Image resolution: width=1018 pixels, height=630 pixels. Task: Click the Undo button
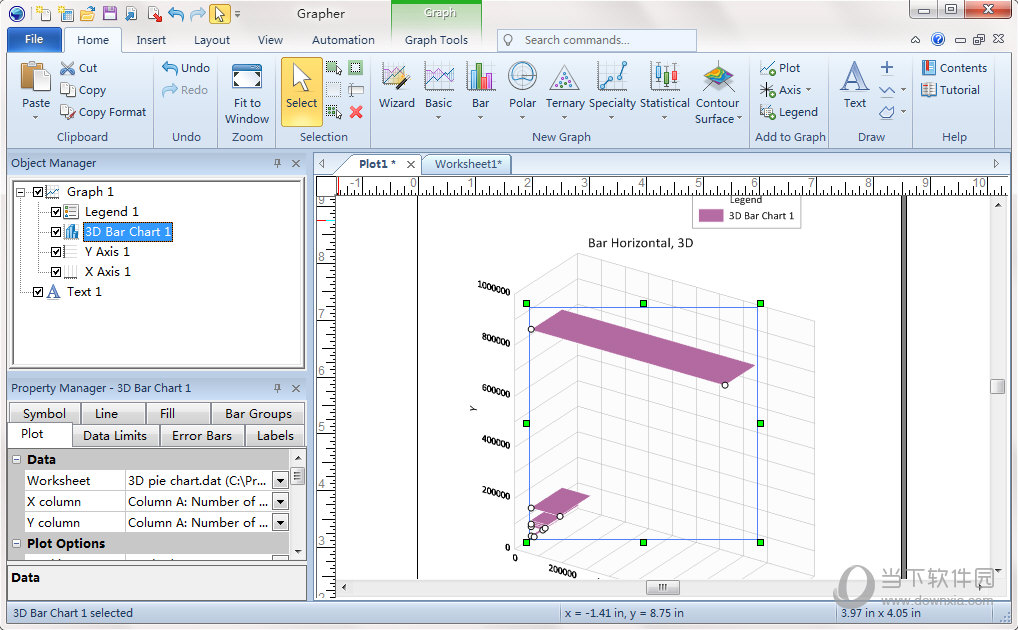click(x=186, y=68)
